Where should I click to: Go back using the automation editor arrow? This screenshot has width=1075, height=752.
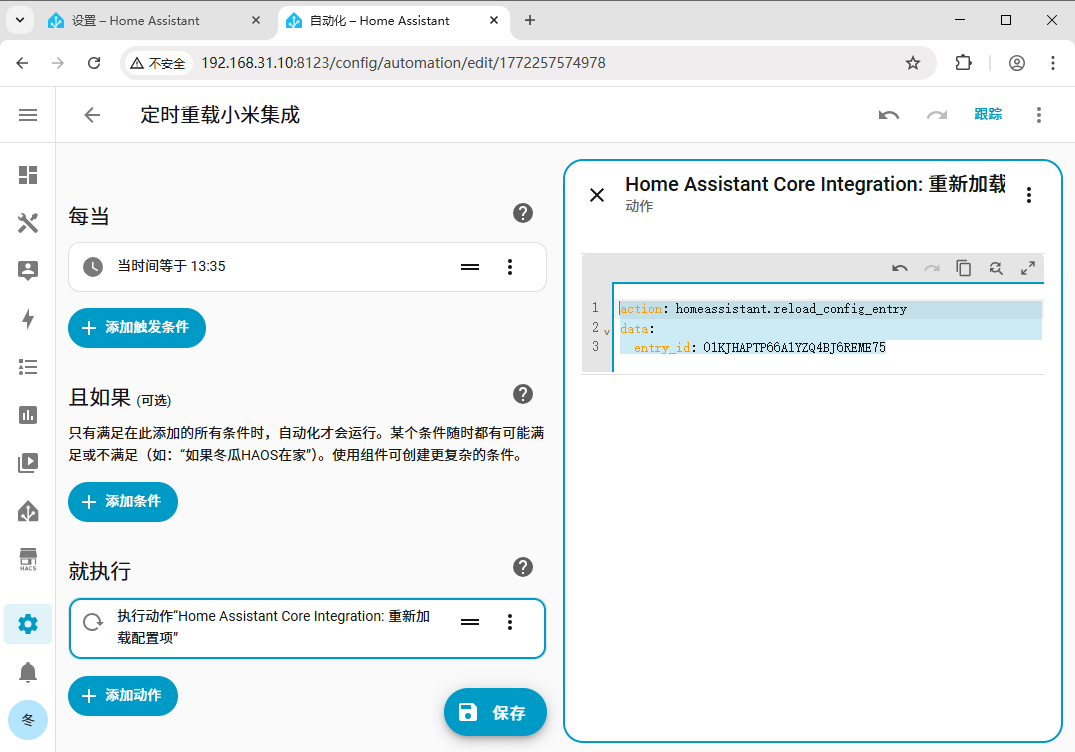92,114
